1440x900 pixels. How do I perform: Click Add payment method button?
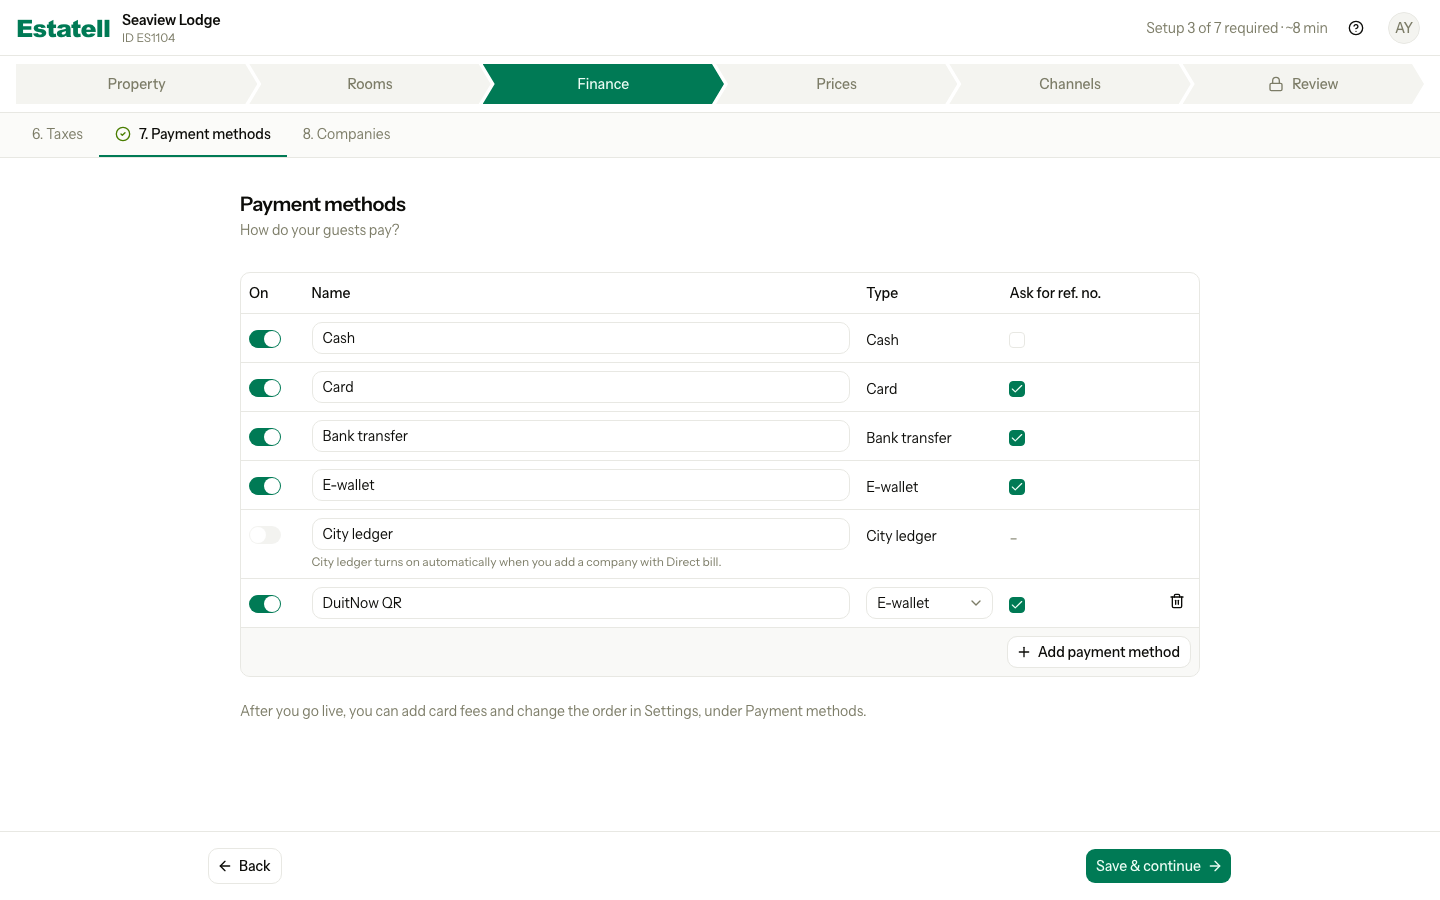click(x=1098, y=652)
